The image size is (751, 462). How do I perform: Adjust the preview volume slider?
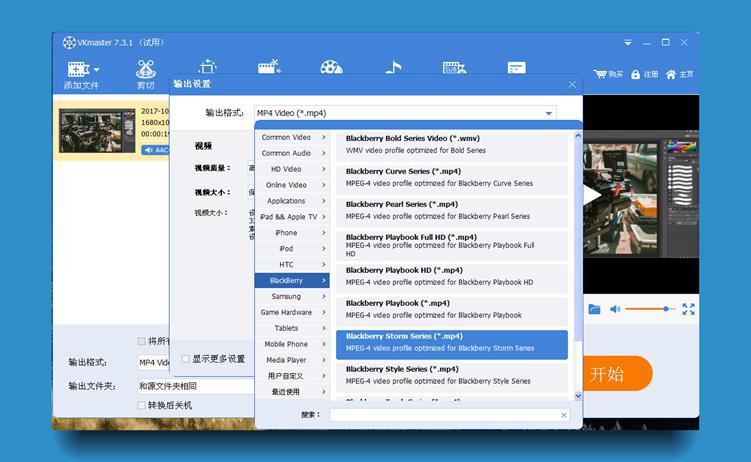coord(649,309)
